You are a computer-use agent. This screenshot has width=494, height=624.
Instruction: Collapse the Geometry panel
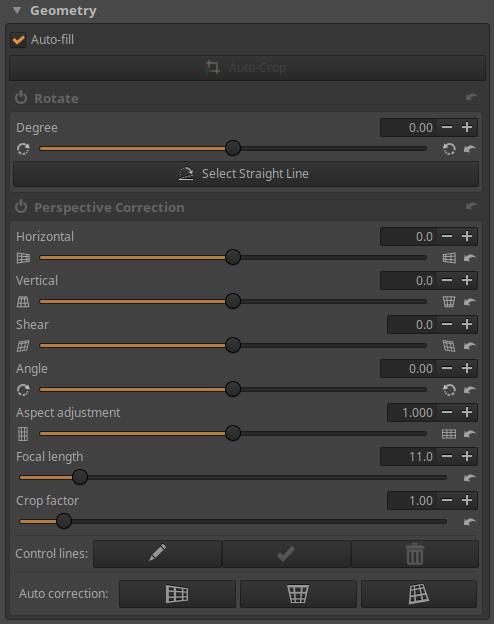[x=17, y=10]
